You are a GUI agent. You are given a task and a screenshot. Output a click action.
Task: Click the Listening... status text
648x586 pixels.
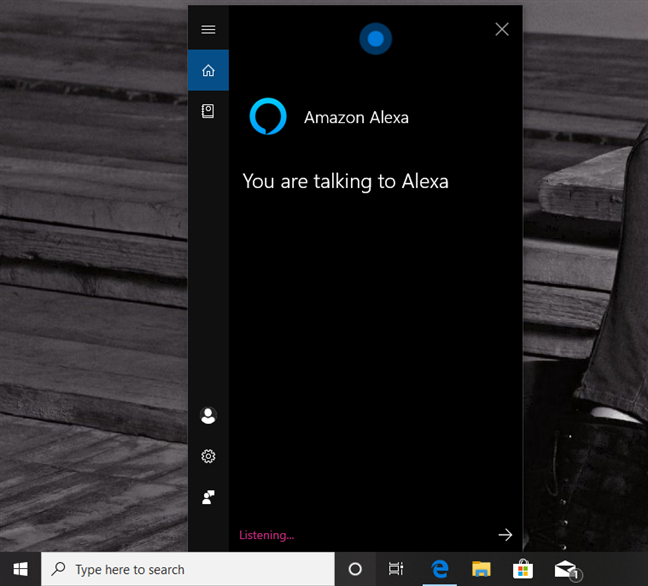point(267,535)
